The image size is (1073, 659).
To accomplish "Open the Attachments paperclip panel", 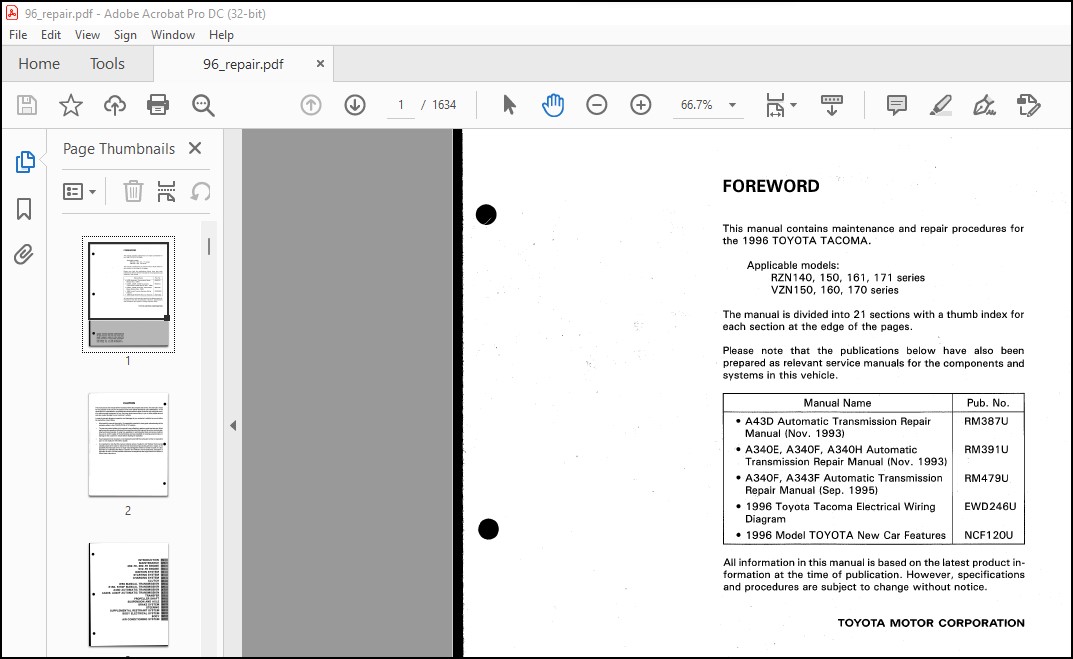I will click(x=24, y=255).
